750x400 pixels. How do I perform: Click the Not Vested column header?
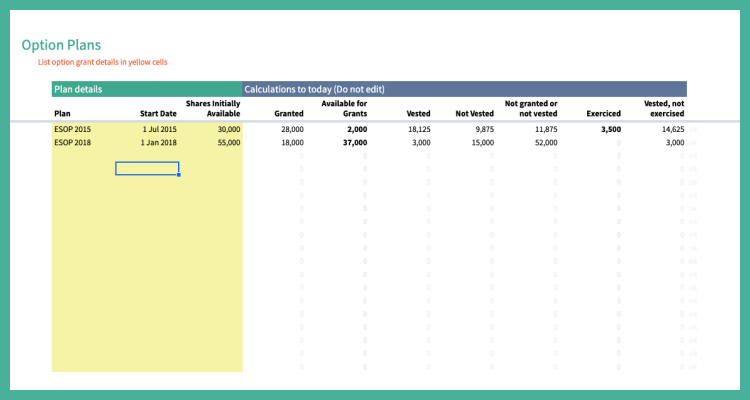(474, 113)
